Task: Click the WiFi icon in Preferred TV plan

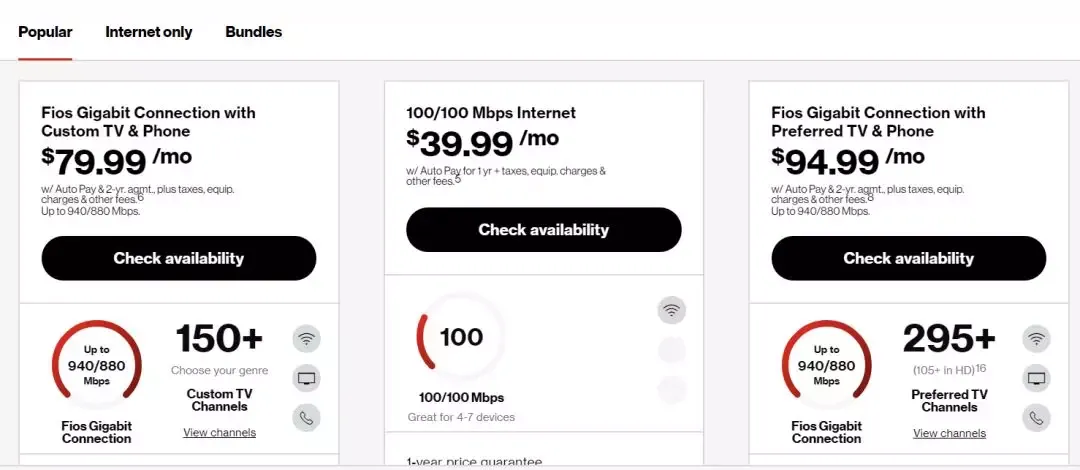Action: point(1037,338)
